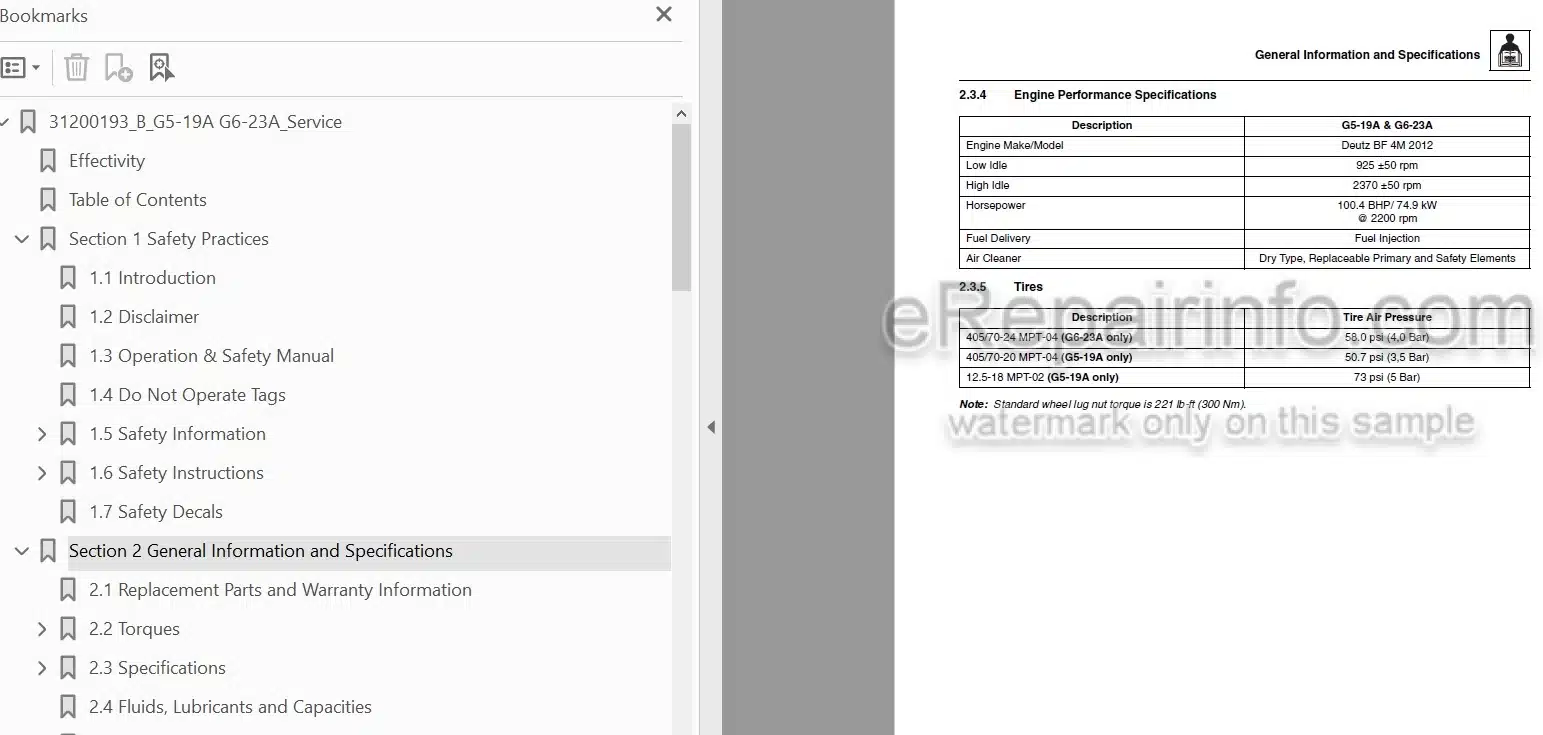The image size is (1543, 735).
Task: Click the bookmarks panel vertical scrollbar thumb
Action: (x=682, y=207)
